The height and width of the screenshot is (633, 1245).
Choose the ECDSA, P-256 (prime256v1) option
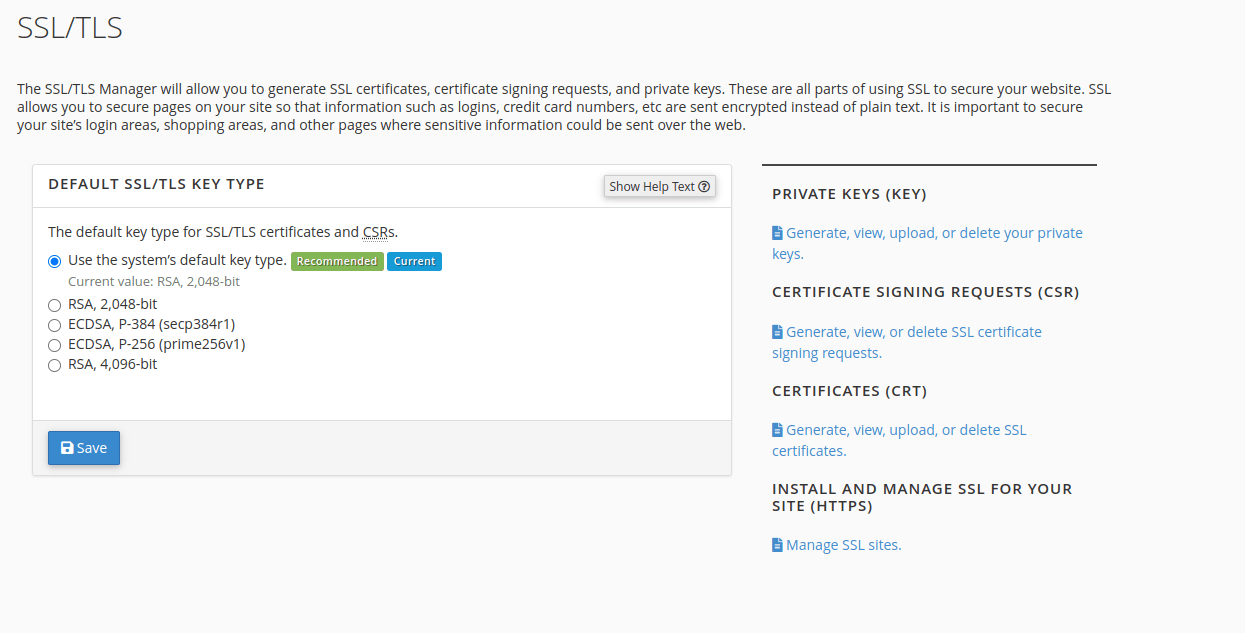tap(54, 344)
